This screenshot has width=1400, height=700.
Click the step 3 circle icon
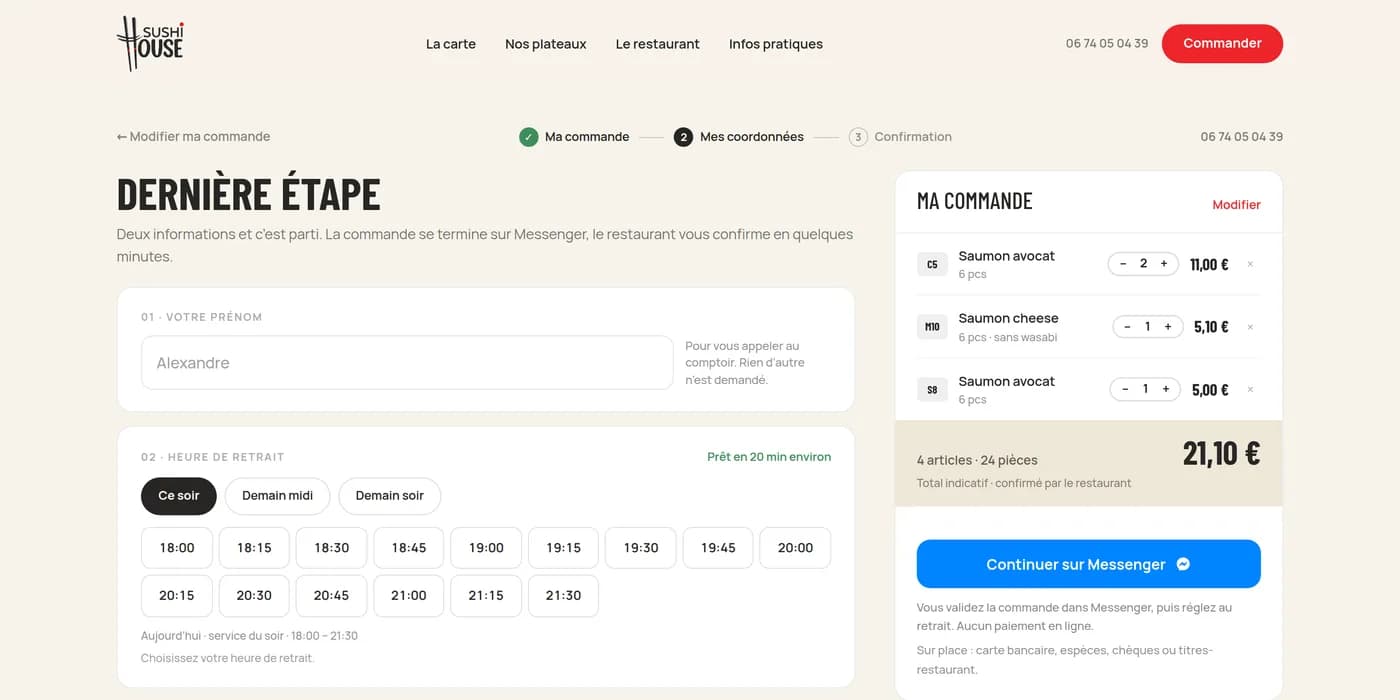[x=858, y=137]
